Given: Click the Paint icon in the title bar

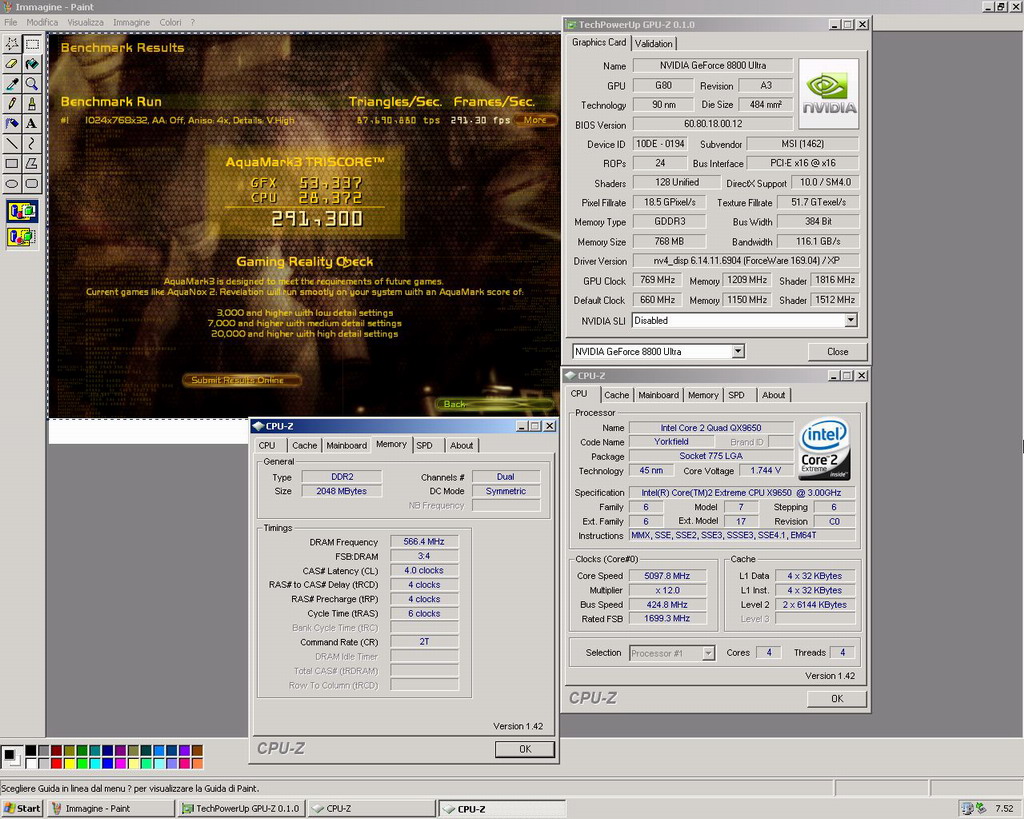Looking at the screenshot, I should 8,7.
